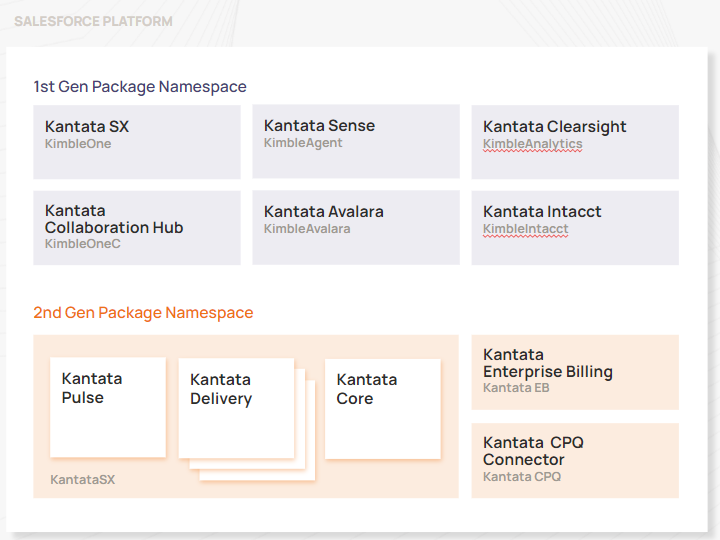Screen dimensions: 720x540
Task: Click the Kantata Avalara card title
Action: click(x=323, y=211)
